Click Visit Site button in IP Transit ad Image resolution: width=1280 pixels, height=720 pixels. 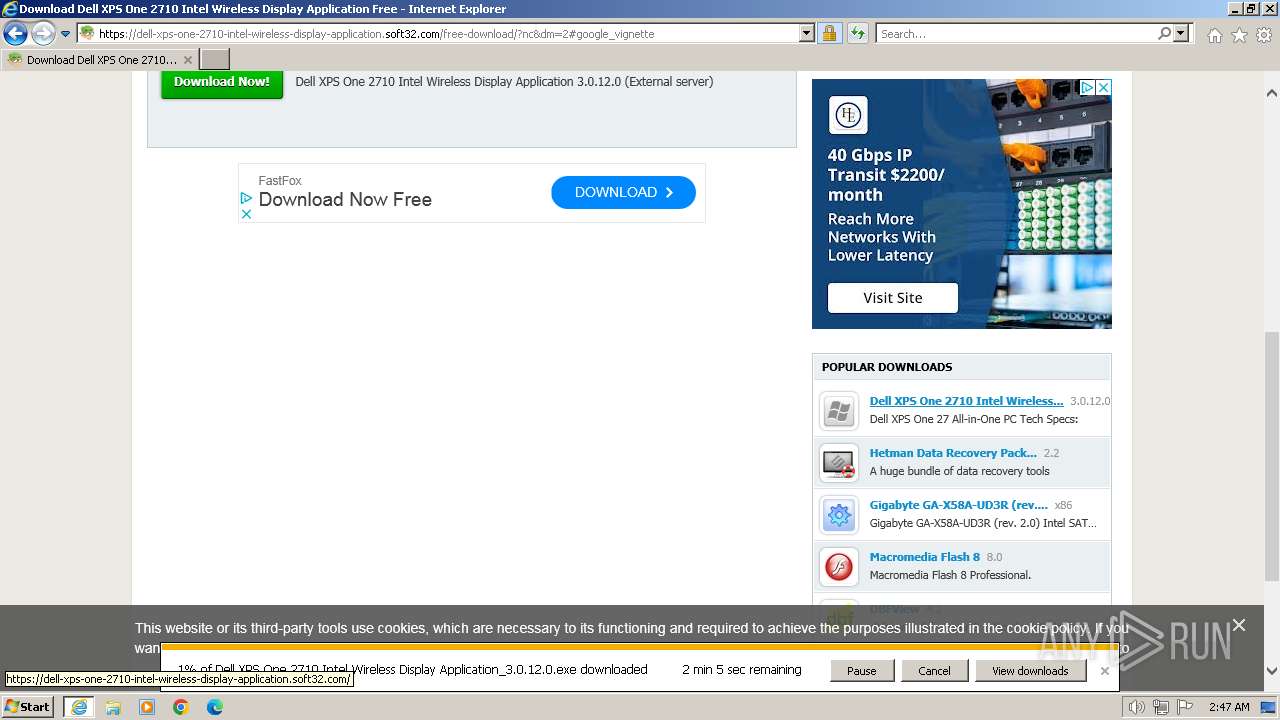coord(893,298)
